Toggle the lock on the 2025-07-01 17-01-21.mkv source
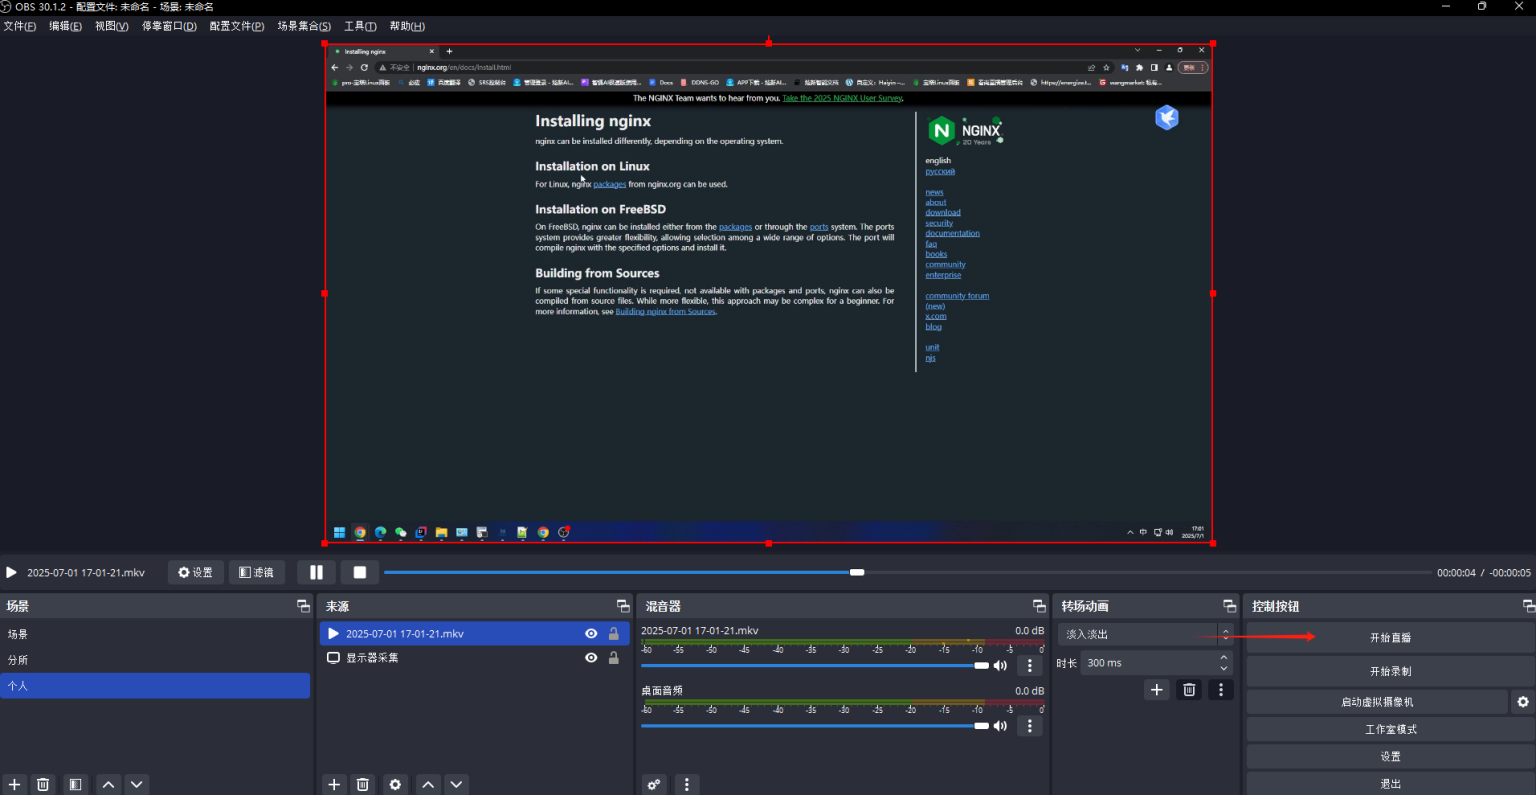The image size is (1536, 795). [x=614, y=634]
